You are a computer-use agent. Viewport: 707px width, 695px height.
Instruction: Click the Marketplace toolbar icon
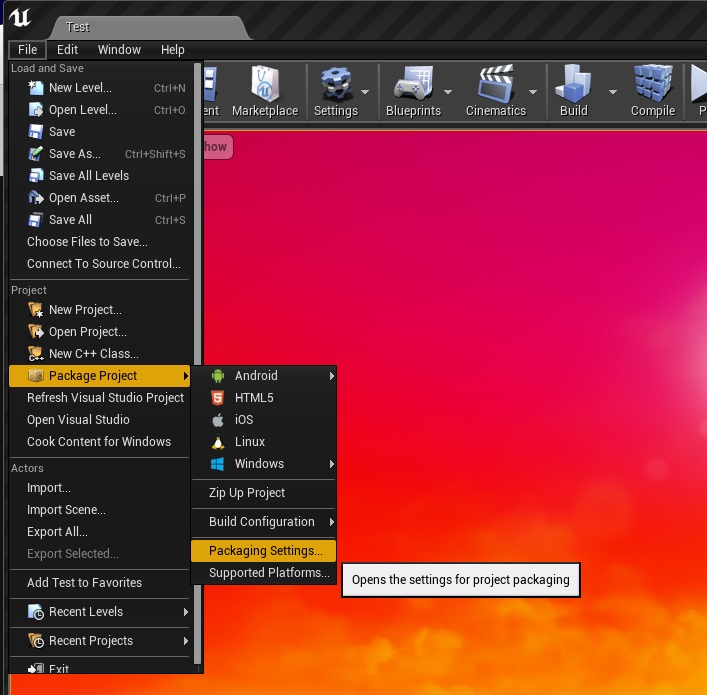click(x=265, y=86)
